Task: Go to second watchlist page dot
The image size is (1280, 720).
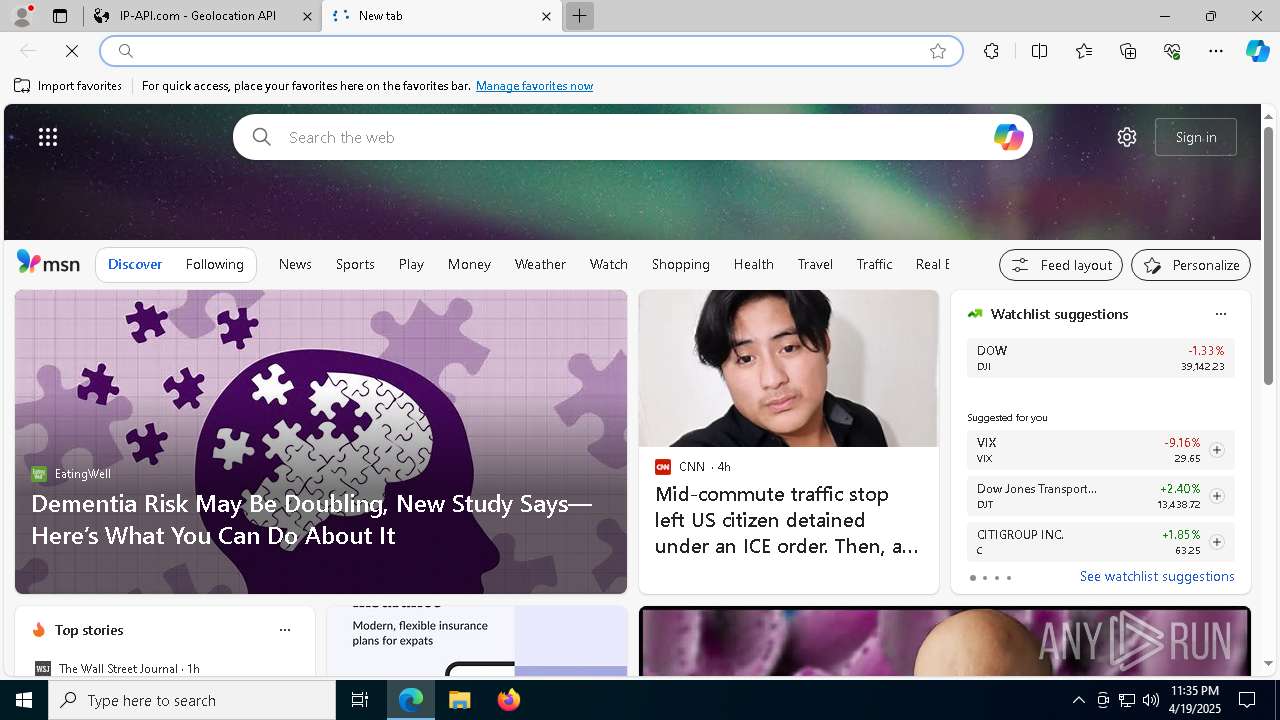Action: tap(984, 578)
